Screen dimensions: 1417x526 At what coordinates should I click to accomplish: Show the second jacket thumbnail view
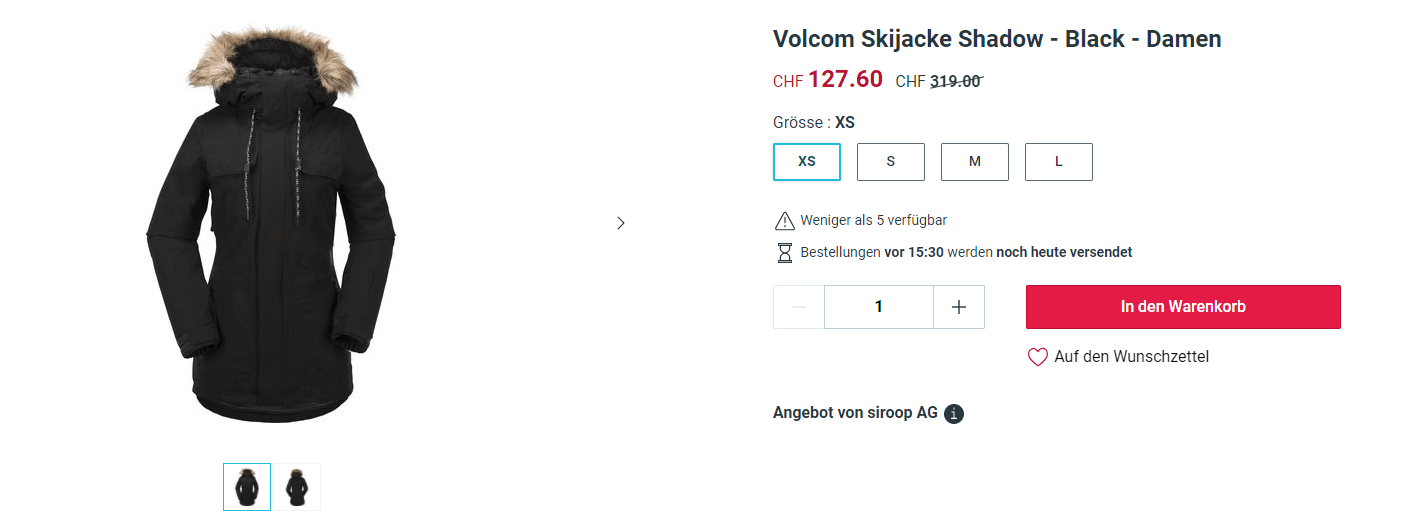pos(297,487)
